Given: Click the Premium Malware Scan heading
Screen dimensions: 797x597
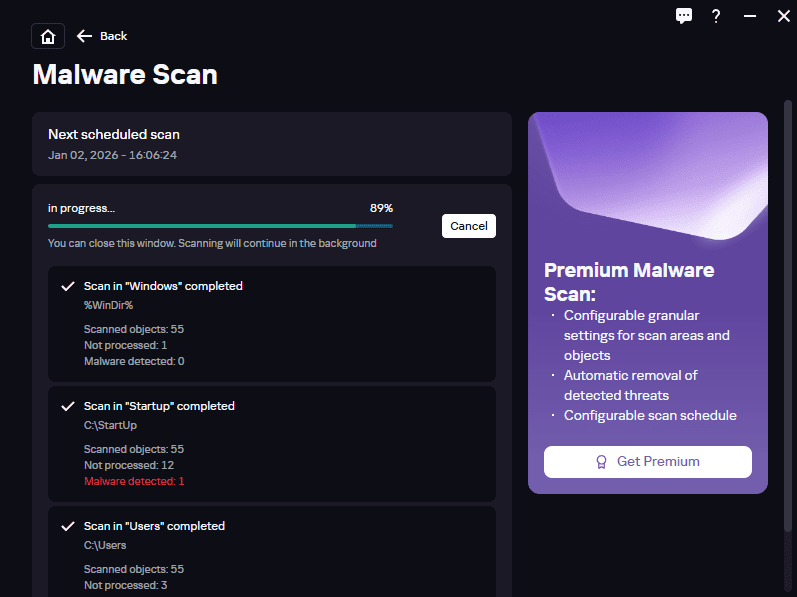Looking at the screenshot, I should pos(629,282).
